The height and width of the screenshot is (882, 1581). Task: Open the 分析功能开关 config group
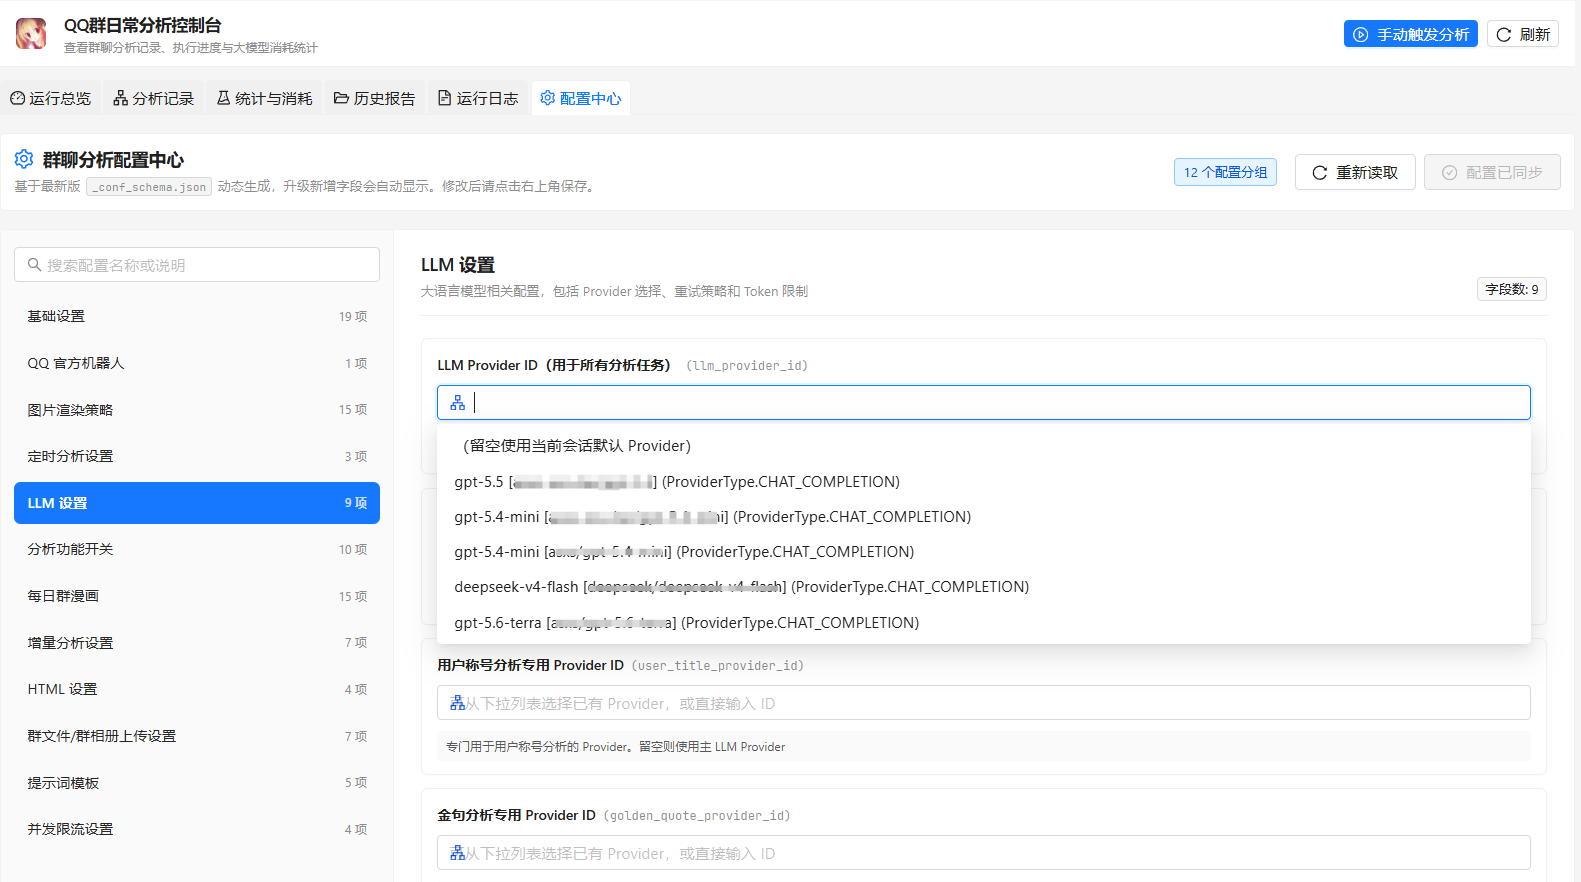click(197, 549)
